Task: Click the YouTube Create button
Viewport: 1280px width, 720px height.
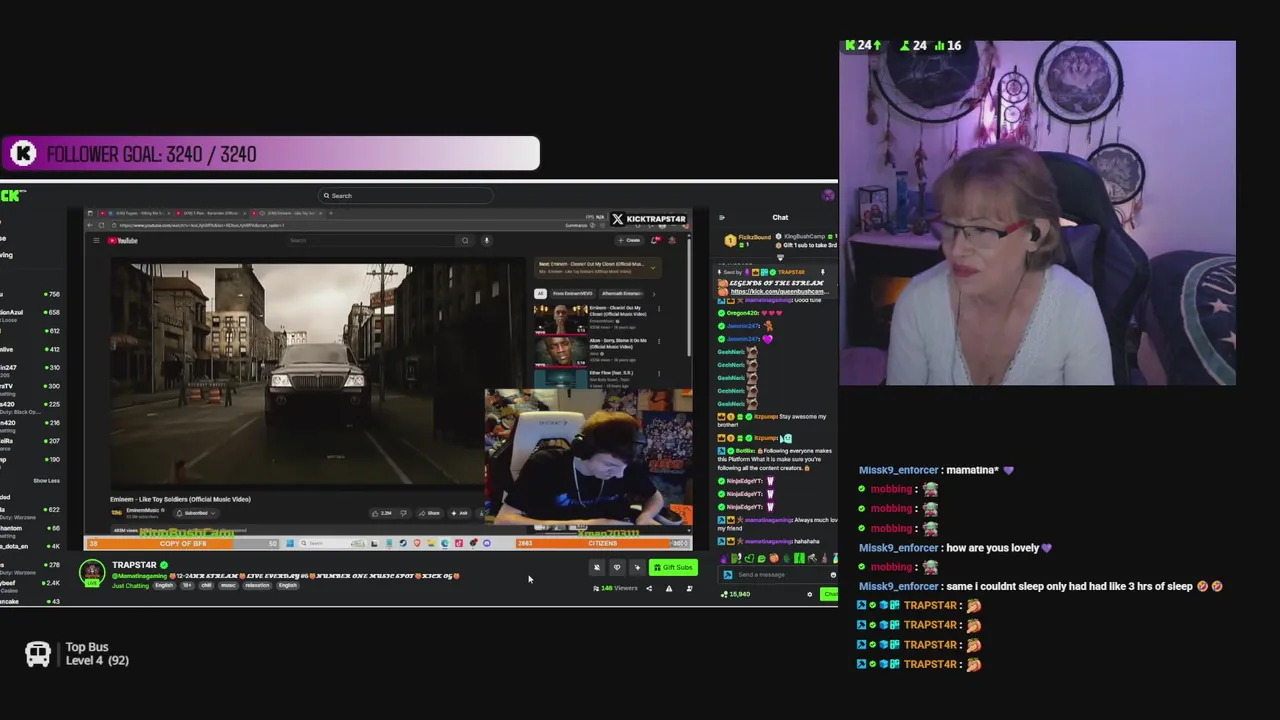Action: (x=630, y=240)
